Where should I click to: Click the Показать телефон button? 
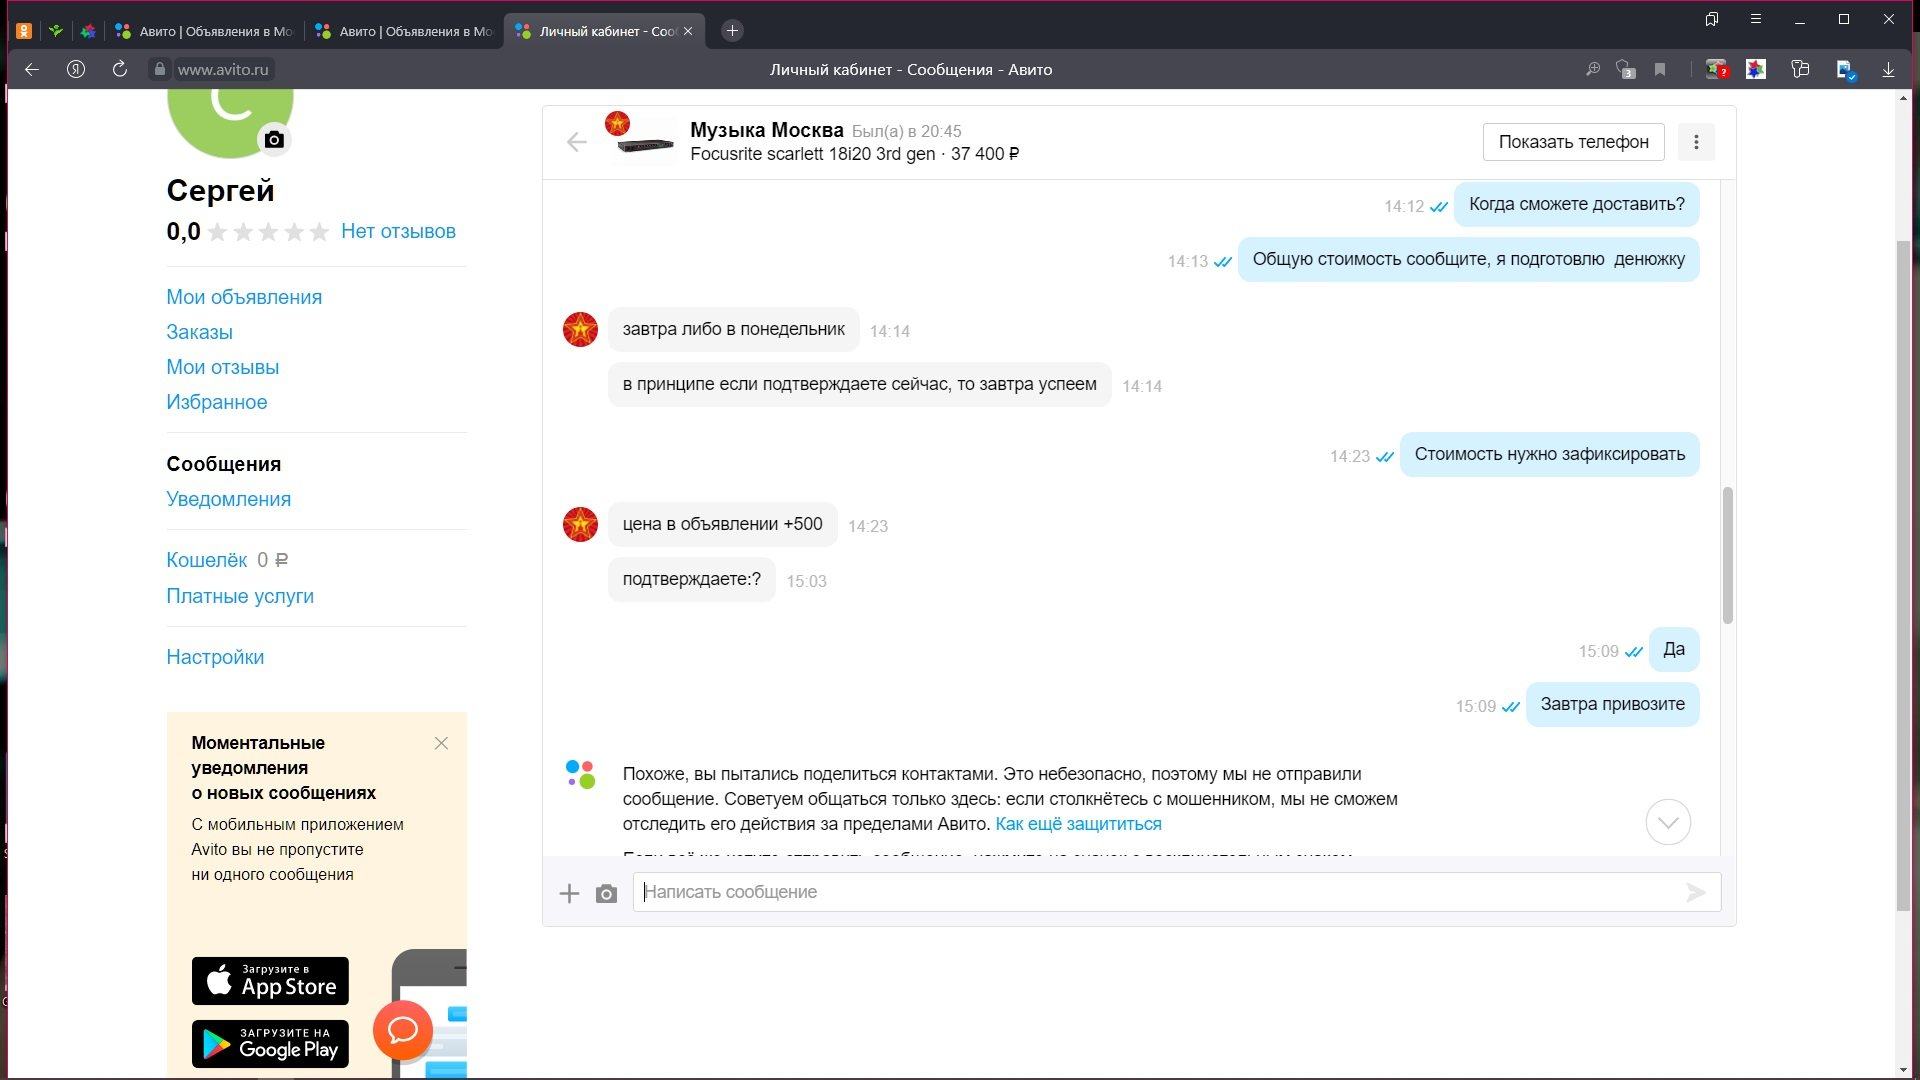coord(1573,142)
